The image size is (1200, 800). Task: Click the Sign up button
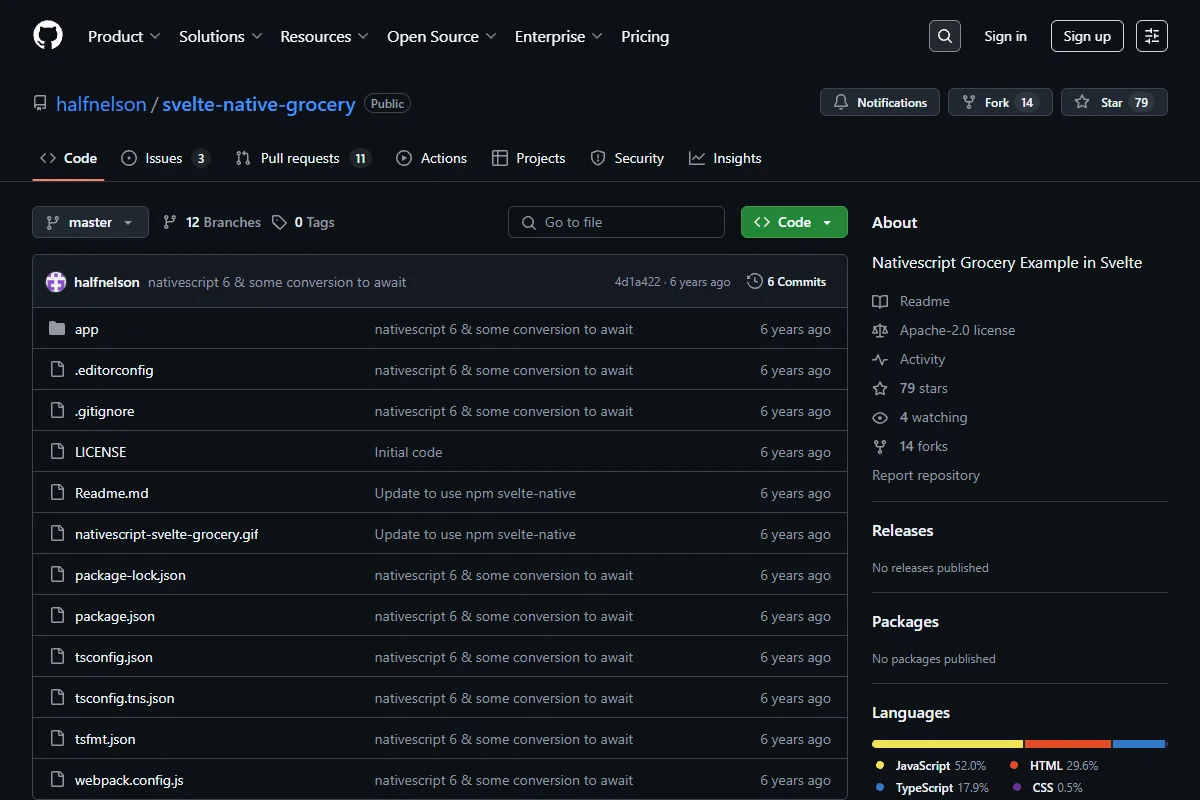coord(1087,36)
